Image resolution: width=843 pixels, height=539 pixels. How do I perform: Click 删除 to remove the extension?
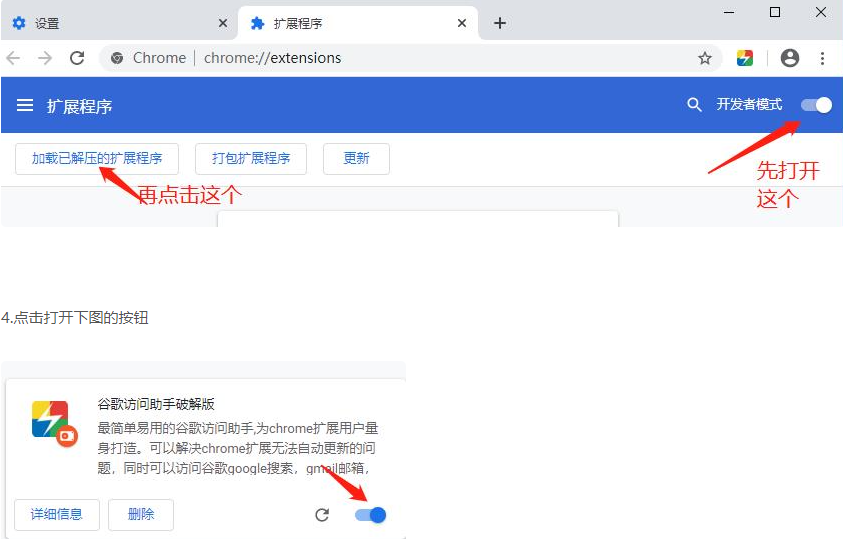(141, 515)
